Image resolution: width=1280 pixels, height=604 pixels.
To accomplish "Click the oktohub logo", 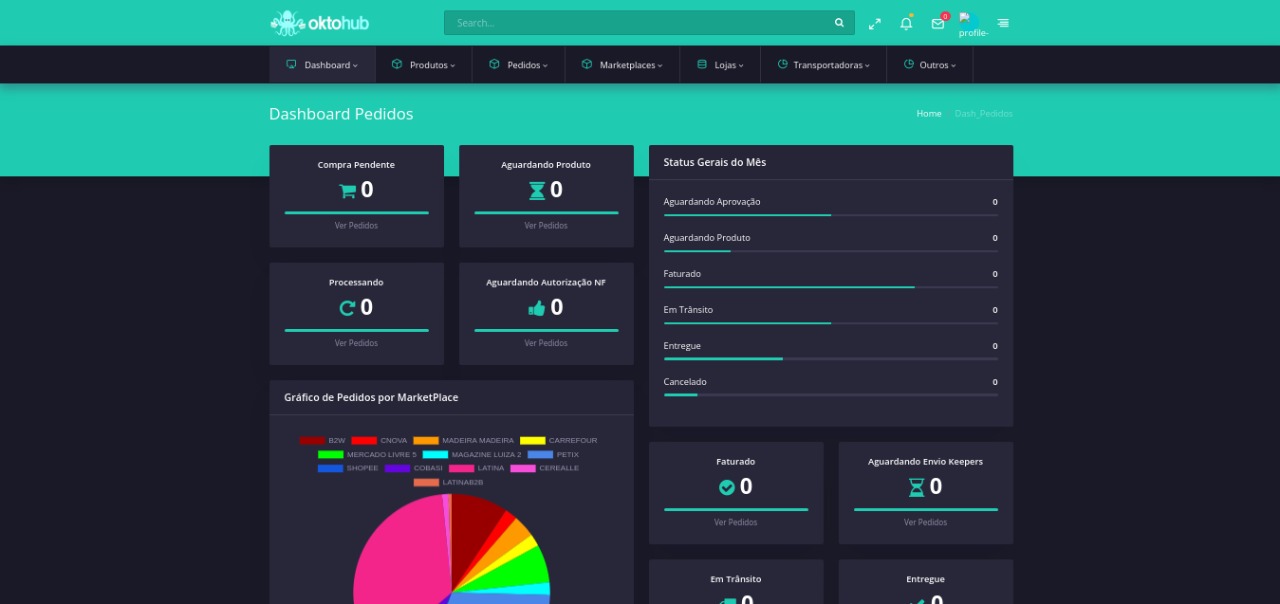I will (x=312, y=22).
